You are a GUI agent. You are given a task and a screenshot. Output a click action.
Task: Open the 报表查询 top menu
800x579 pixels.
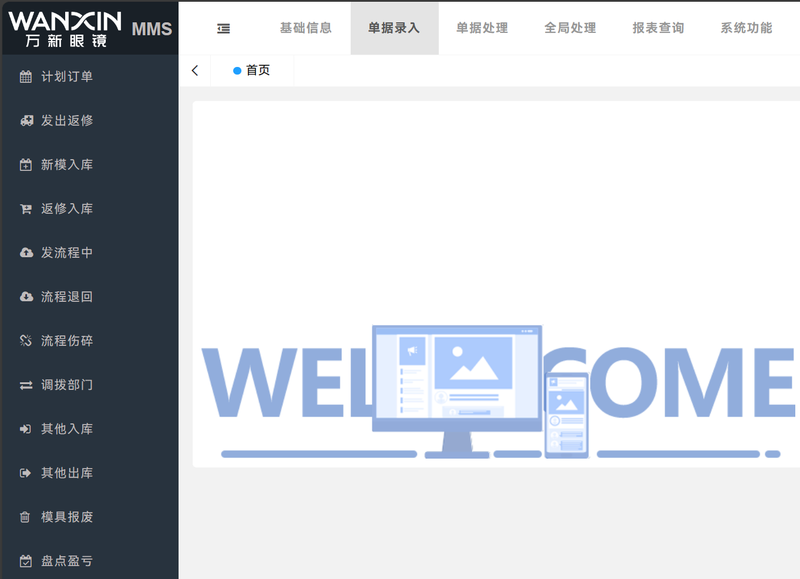pyautogui.click(x=658, y=28)
